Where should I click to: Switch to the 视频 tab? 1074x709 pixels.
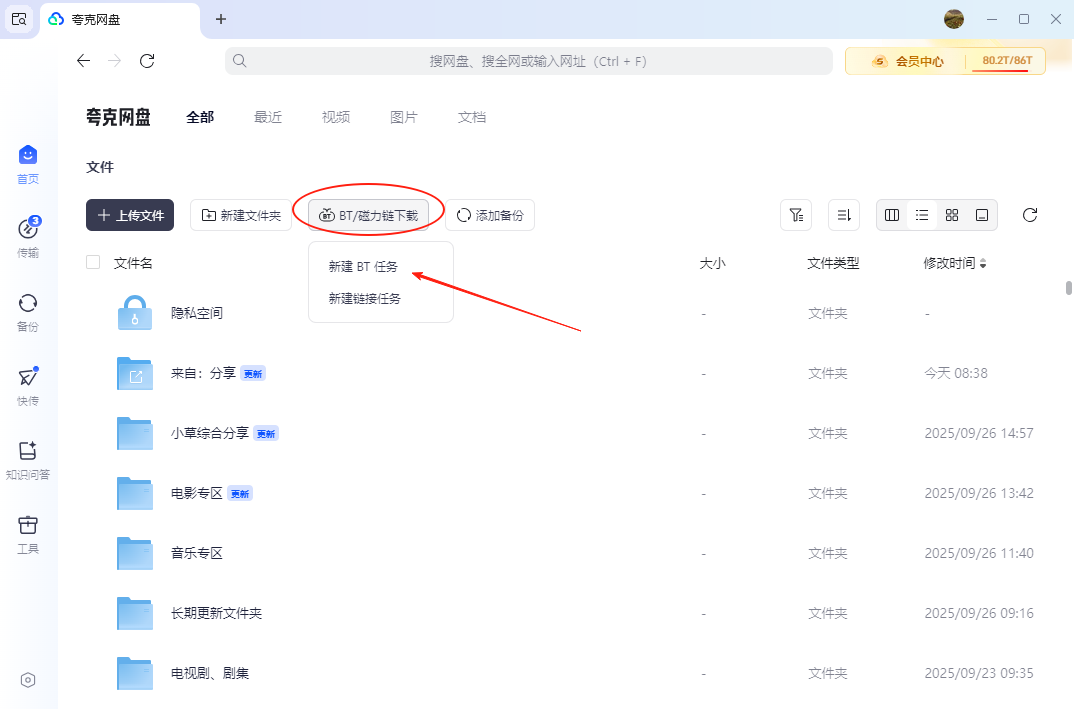(x=336, y=117)
